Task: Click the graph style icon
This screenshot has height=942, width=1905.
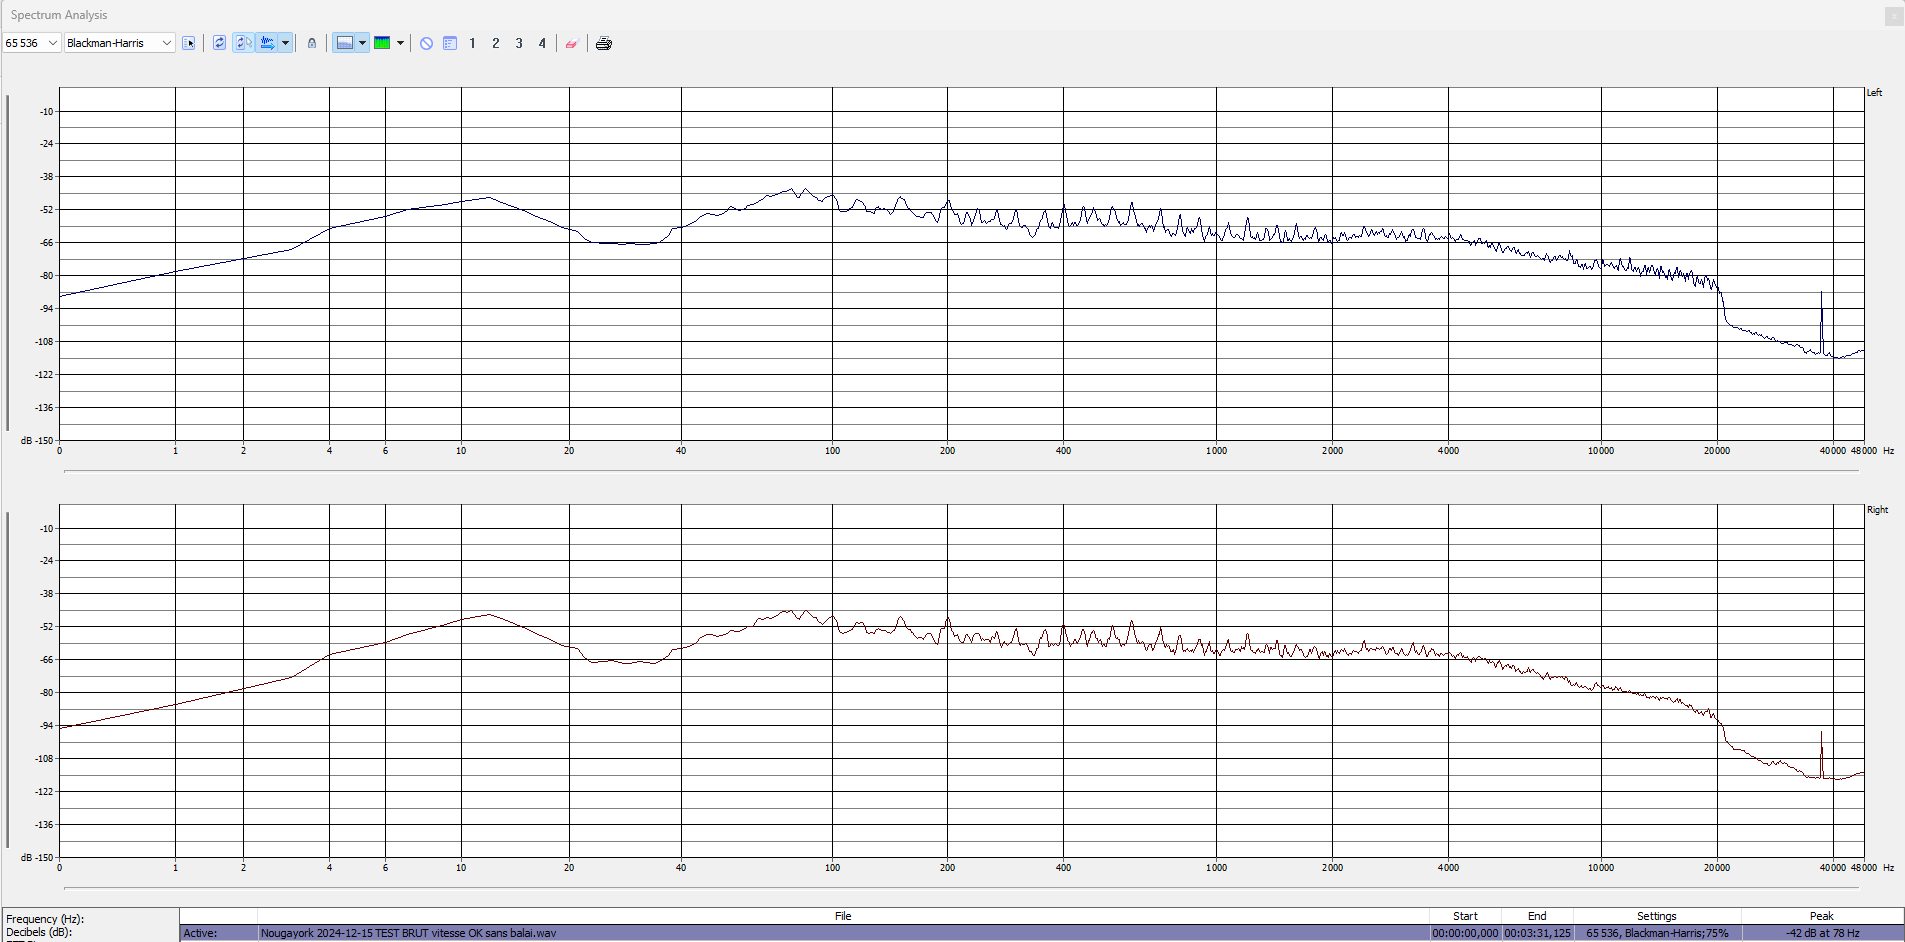Action: tap(344, 43)
